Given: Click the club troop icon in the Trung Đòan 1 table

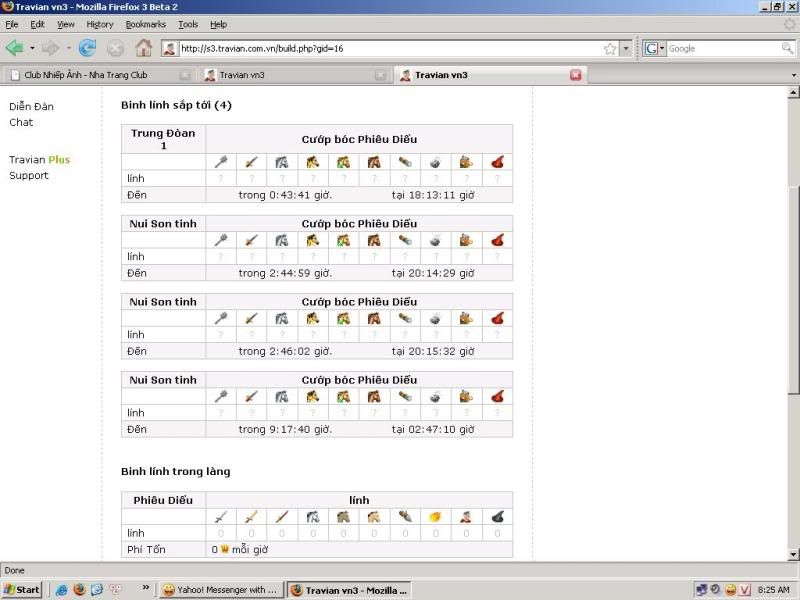Looking at the screenshot, I should (x=220, y=162).
